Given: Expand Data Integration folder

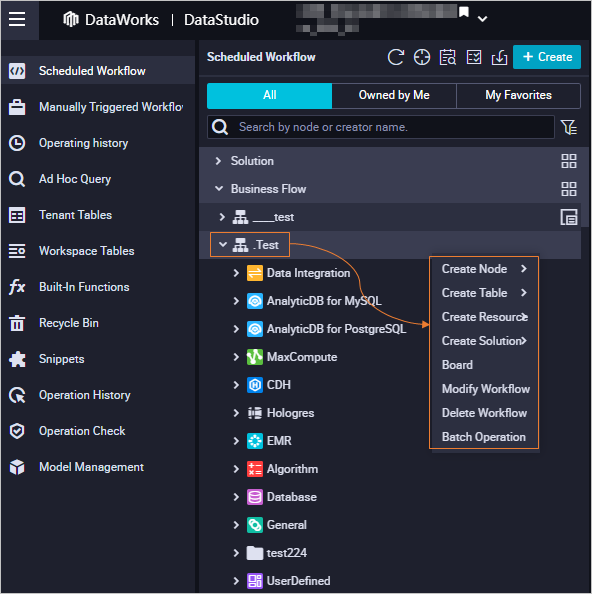Looking at the screenshot, I should tap(236, 273).
